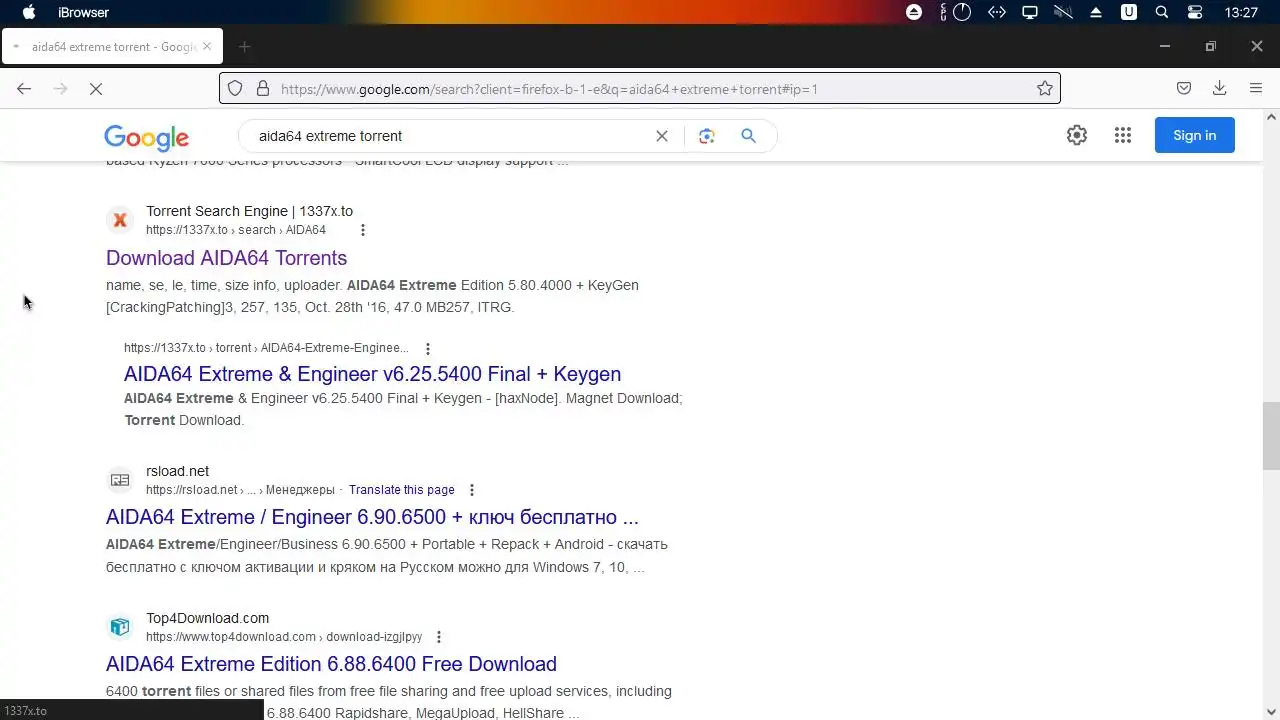1280x720 pixels.
Task: Open options for rsload.net result
Action: tap(472, 490)
